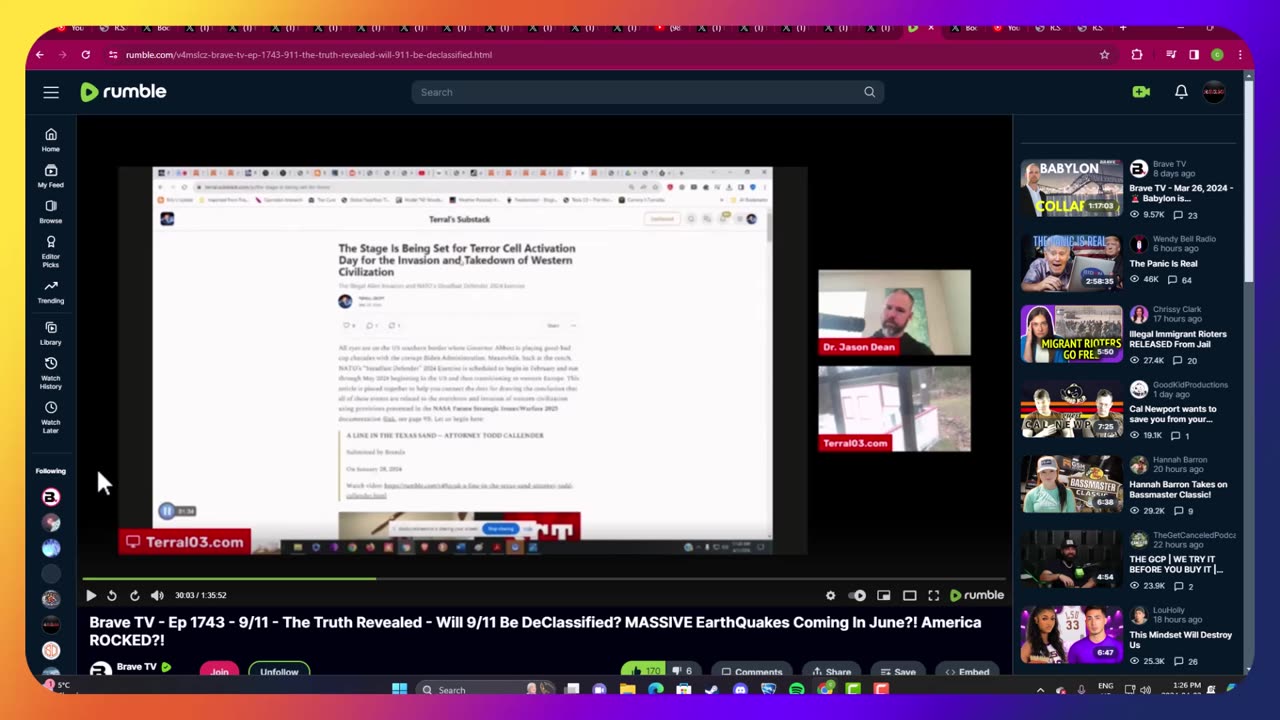Reload the page in Chrome
This screenshot has width=1280, height=720.
pos(85,55)
